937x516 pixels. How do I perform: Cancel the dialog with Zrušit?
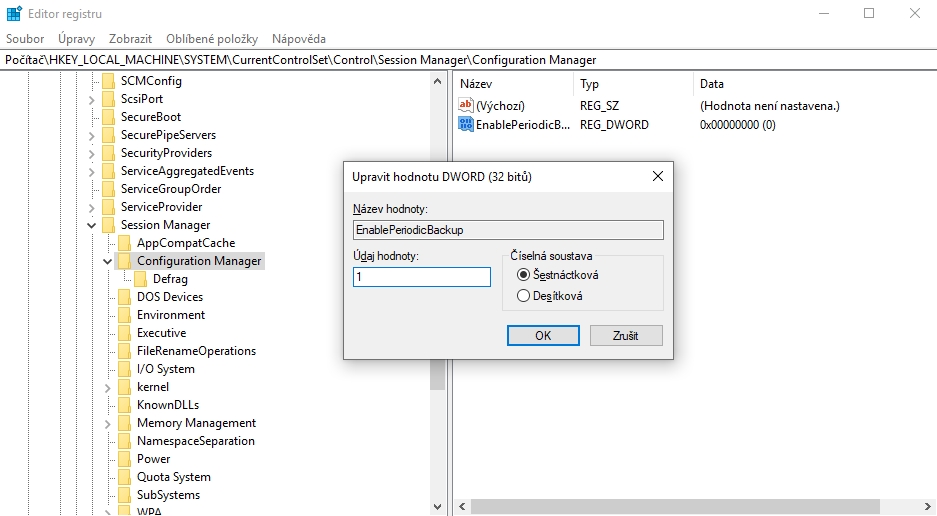tap(626, 335)
